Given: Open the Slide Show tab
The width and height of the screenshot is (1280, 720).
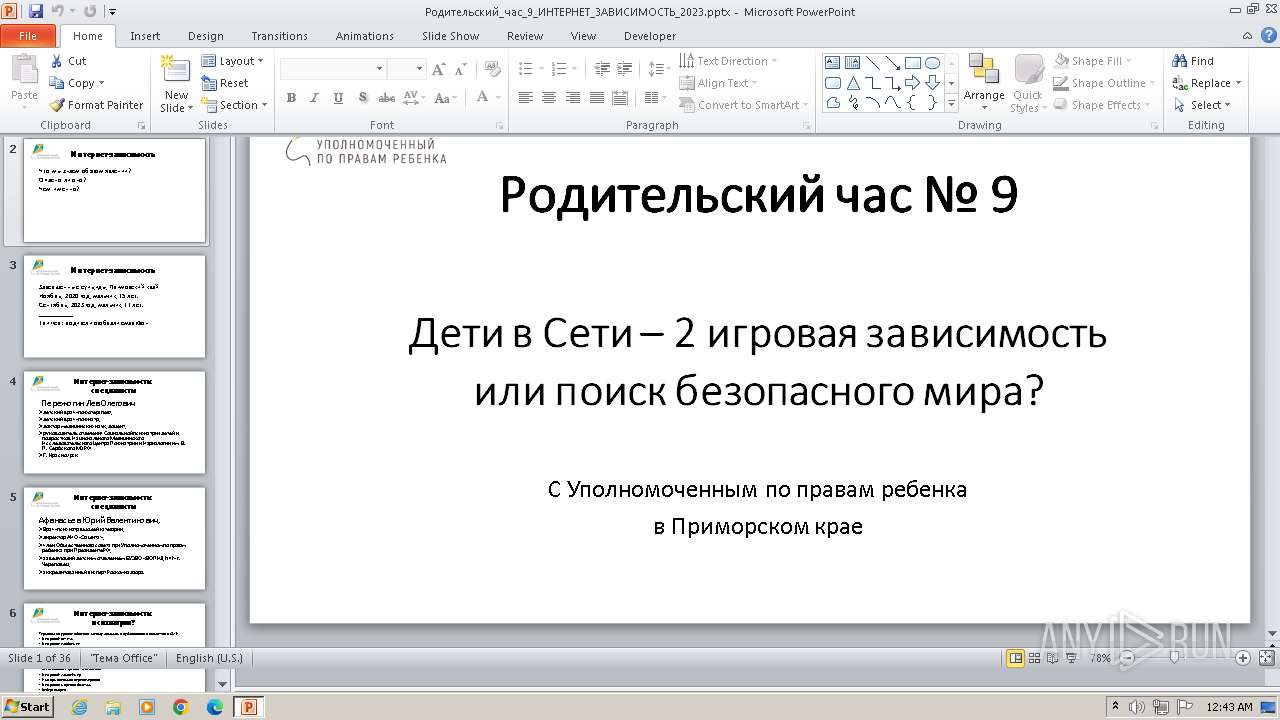Looking at the screenshot, I should [450, 36].
